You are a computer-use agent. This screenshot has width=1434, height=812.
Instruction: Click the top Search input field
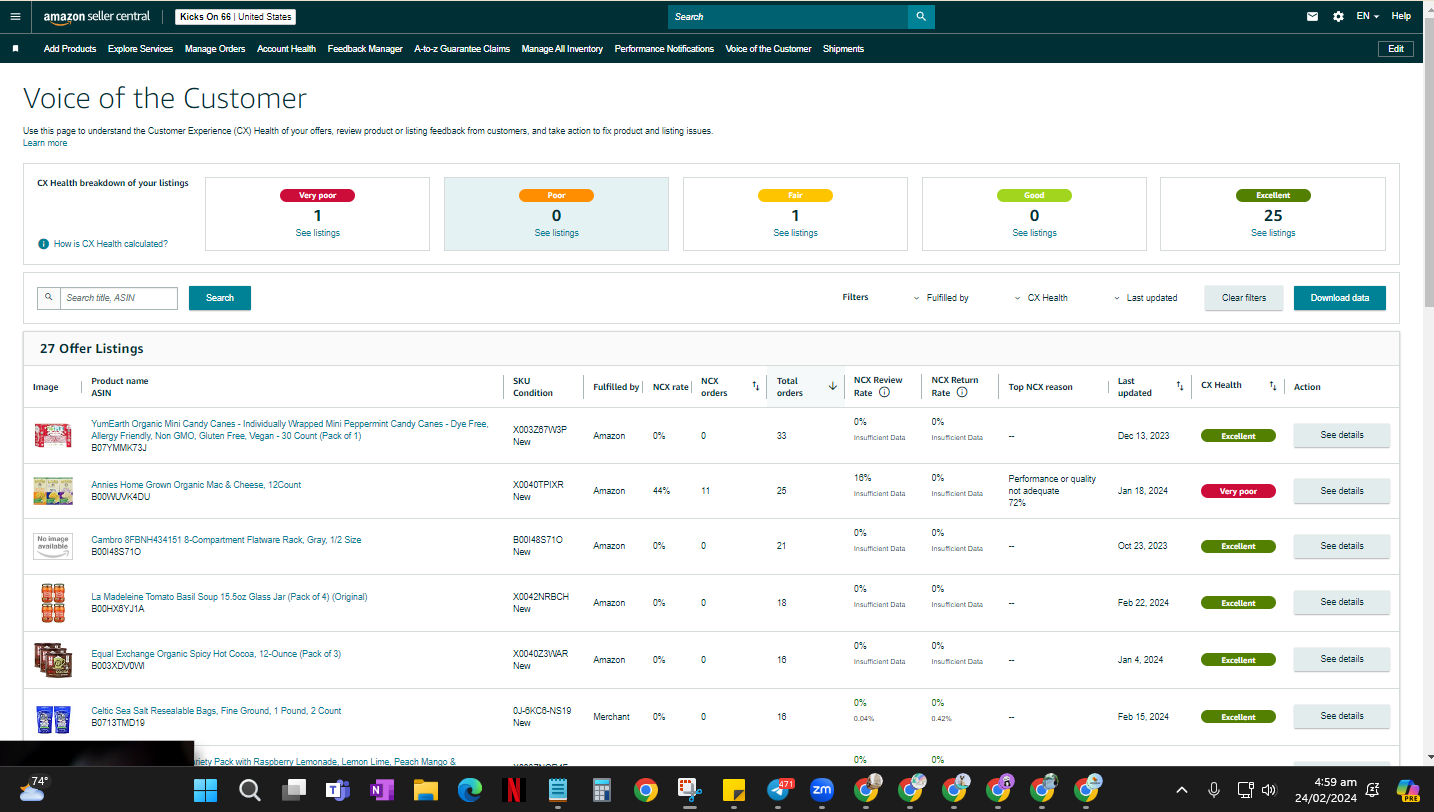coord(788,16)
